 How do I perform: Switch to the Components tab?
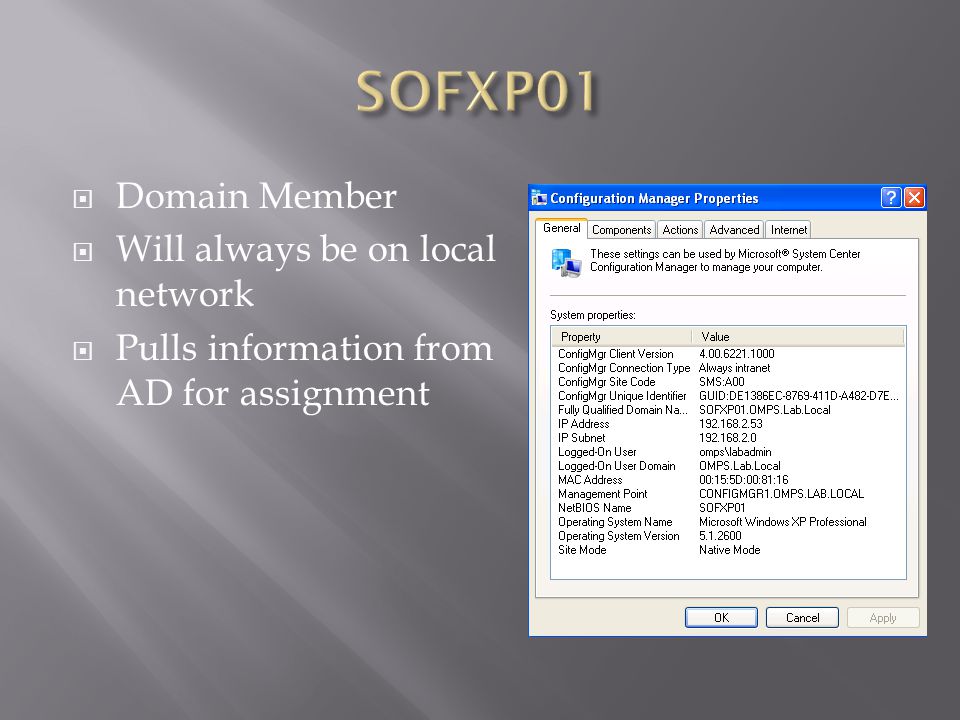pos(621,230)
